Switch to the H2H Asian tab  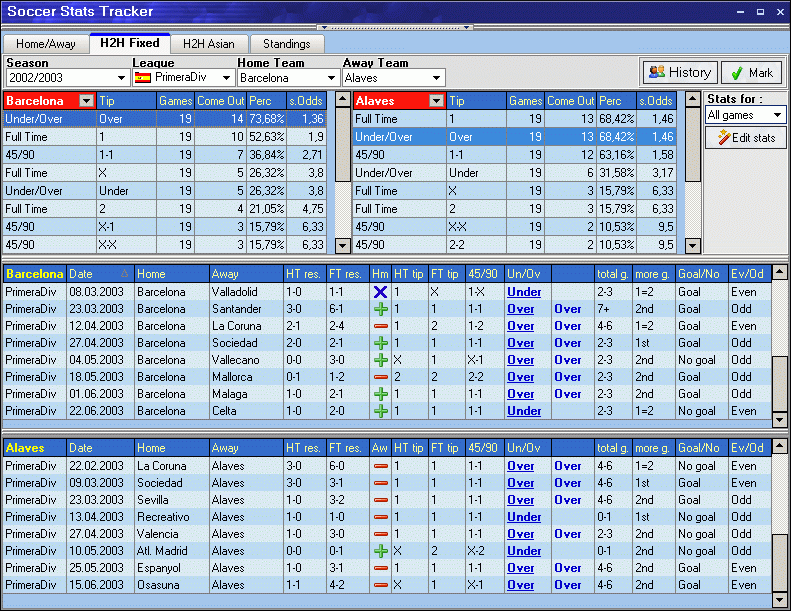(x=209, y=44)
